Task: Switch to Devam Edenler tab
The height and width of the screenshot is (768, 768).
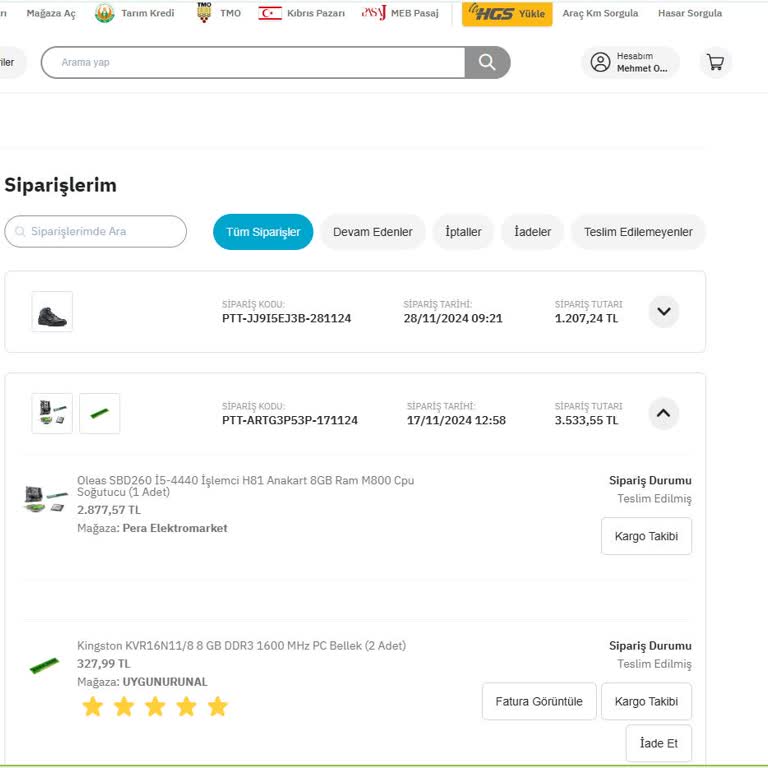Action: [372, 232]
